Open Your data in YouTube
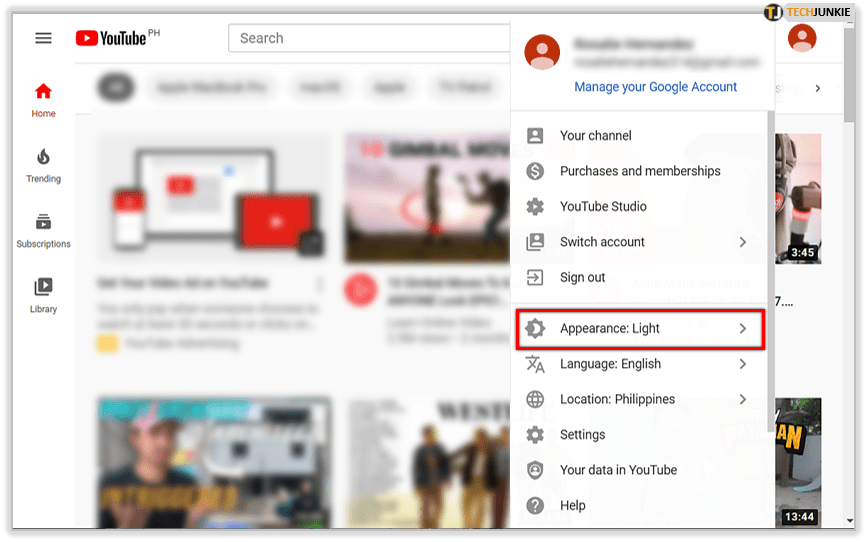The width and height of the screenshot is (867, 542). (618, 470)
